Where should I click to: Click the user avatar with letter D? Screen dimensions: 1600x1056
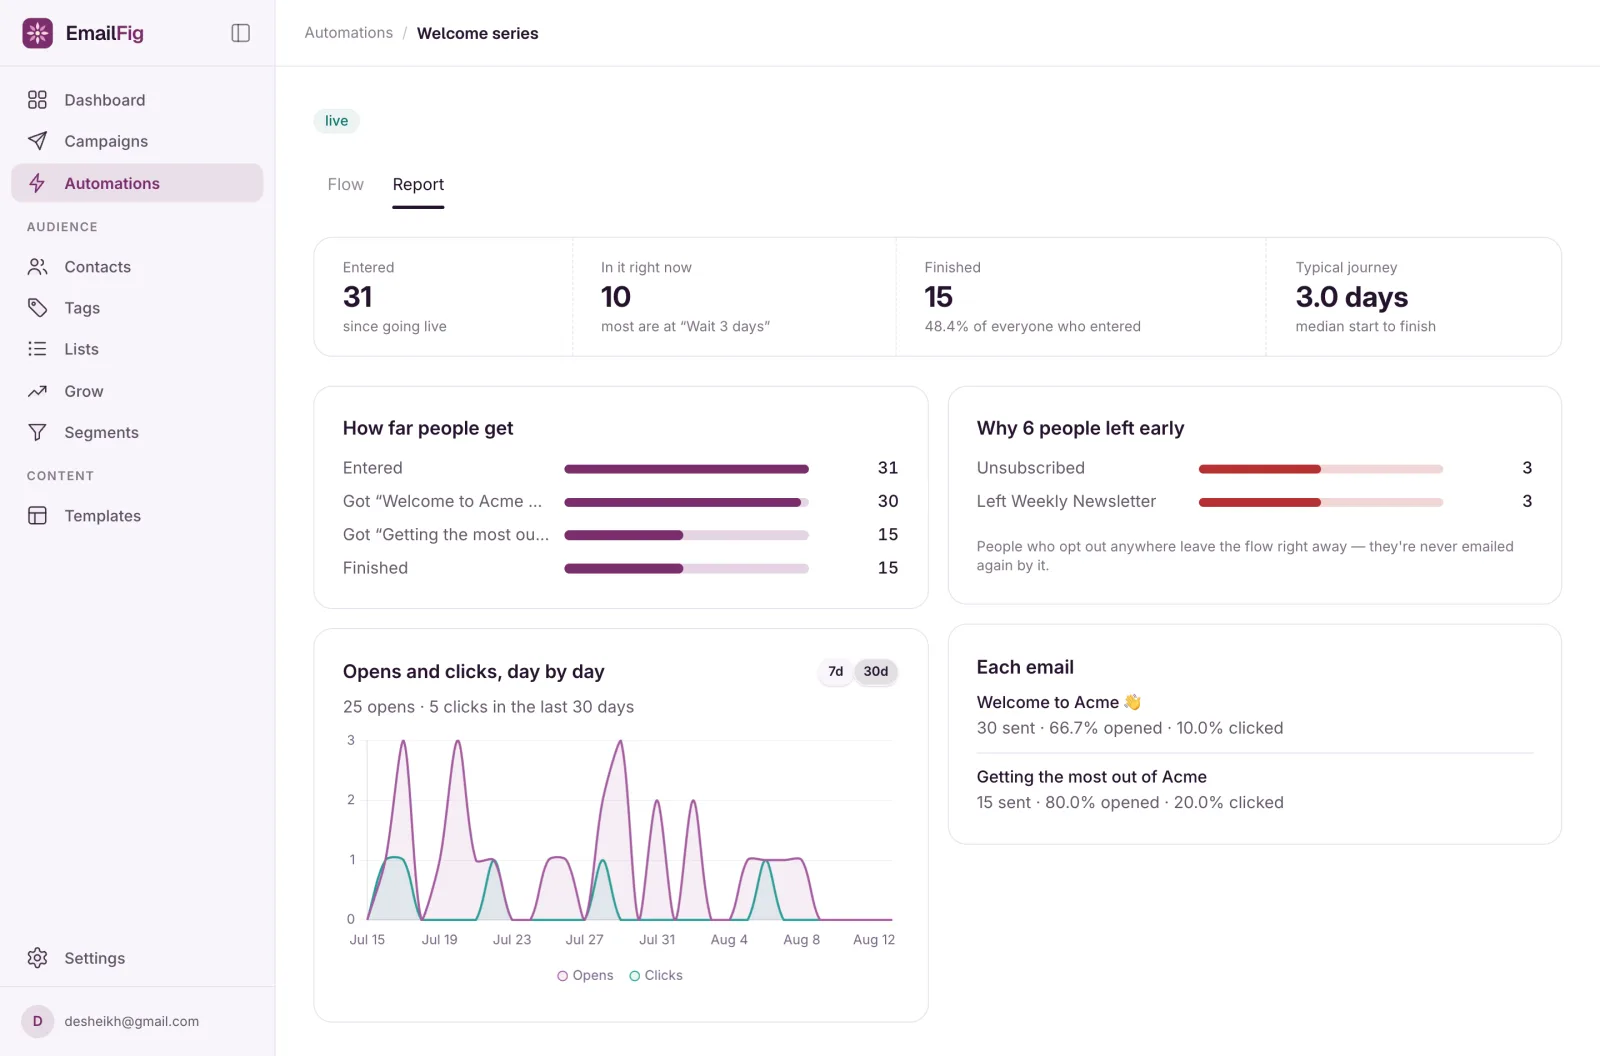tap(38, 1021)
